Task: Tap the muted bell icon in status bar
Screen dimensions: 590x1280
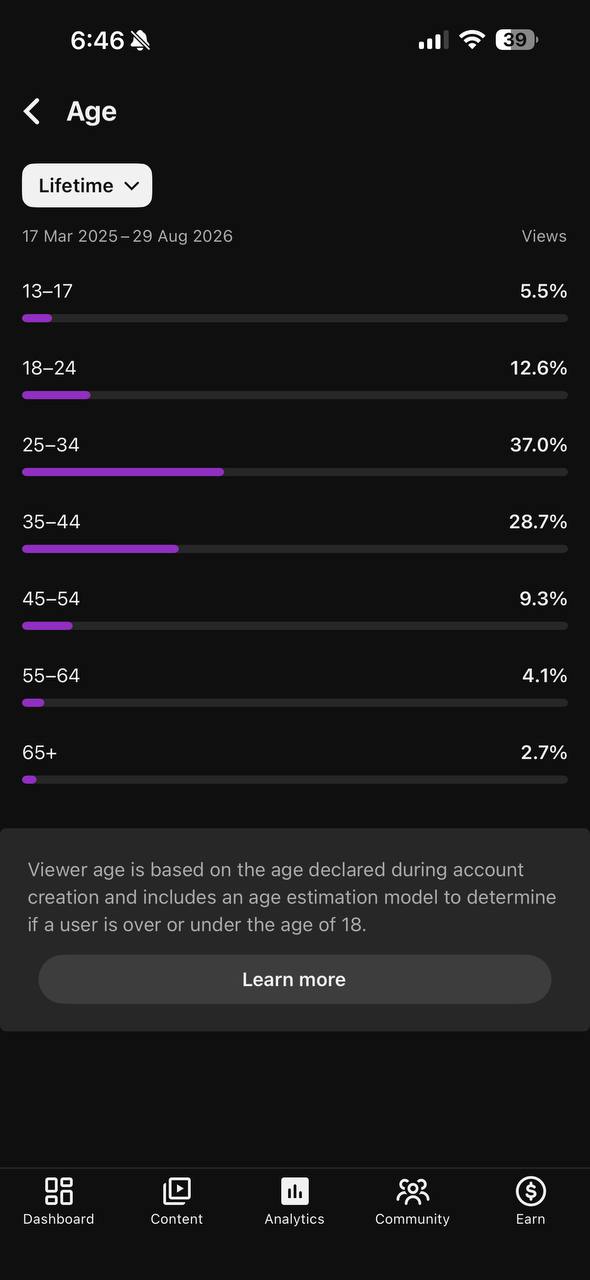Action: point(140,40)
